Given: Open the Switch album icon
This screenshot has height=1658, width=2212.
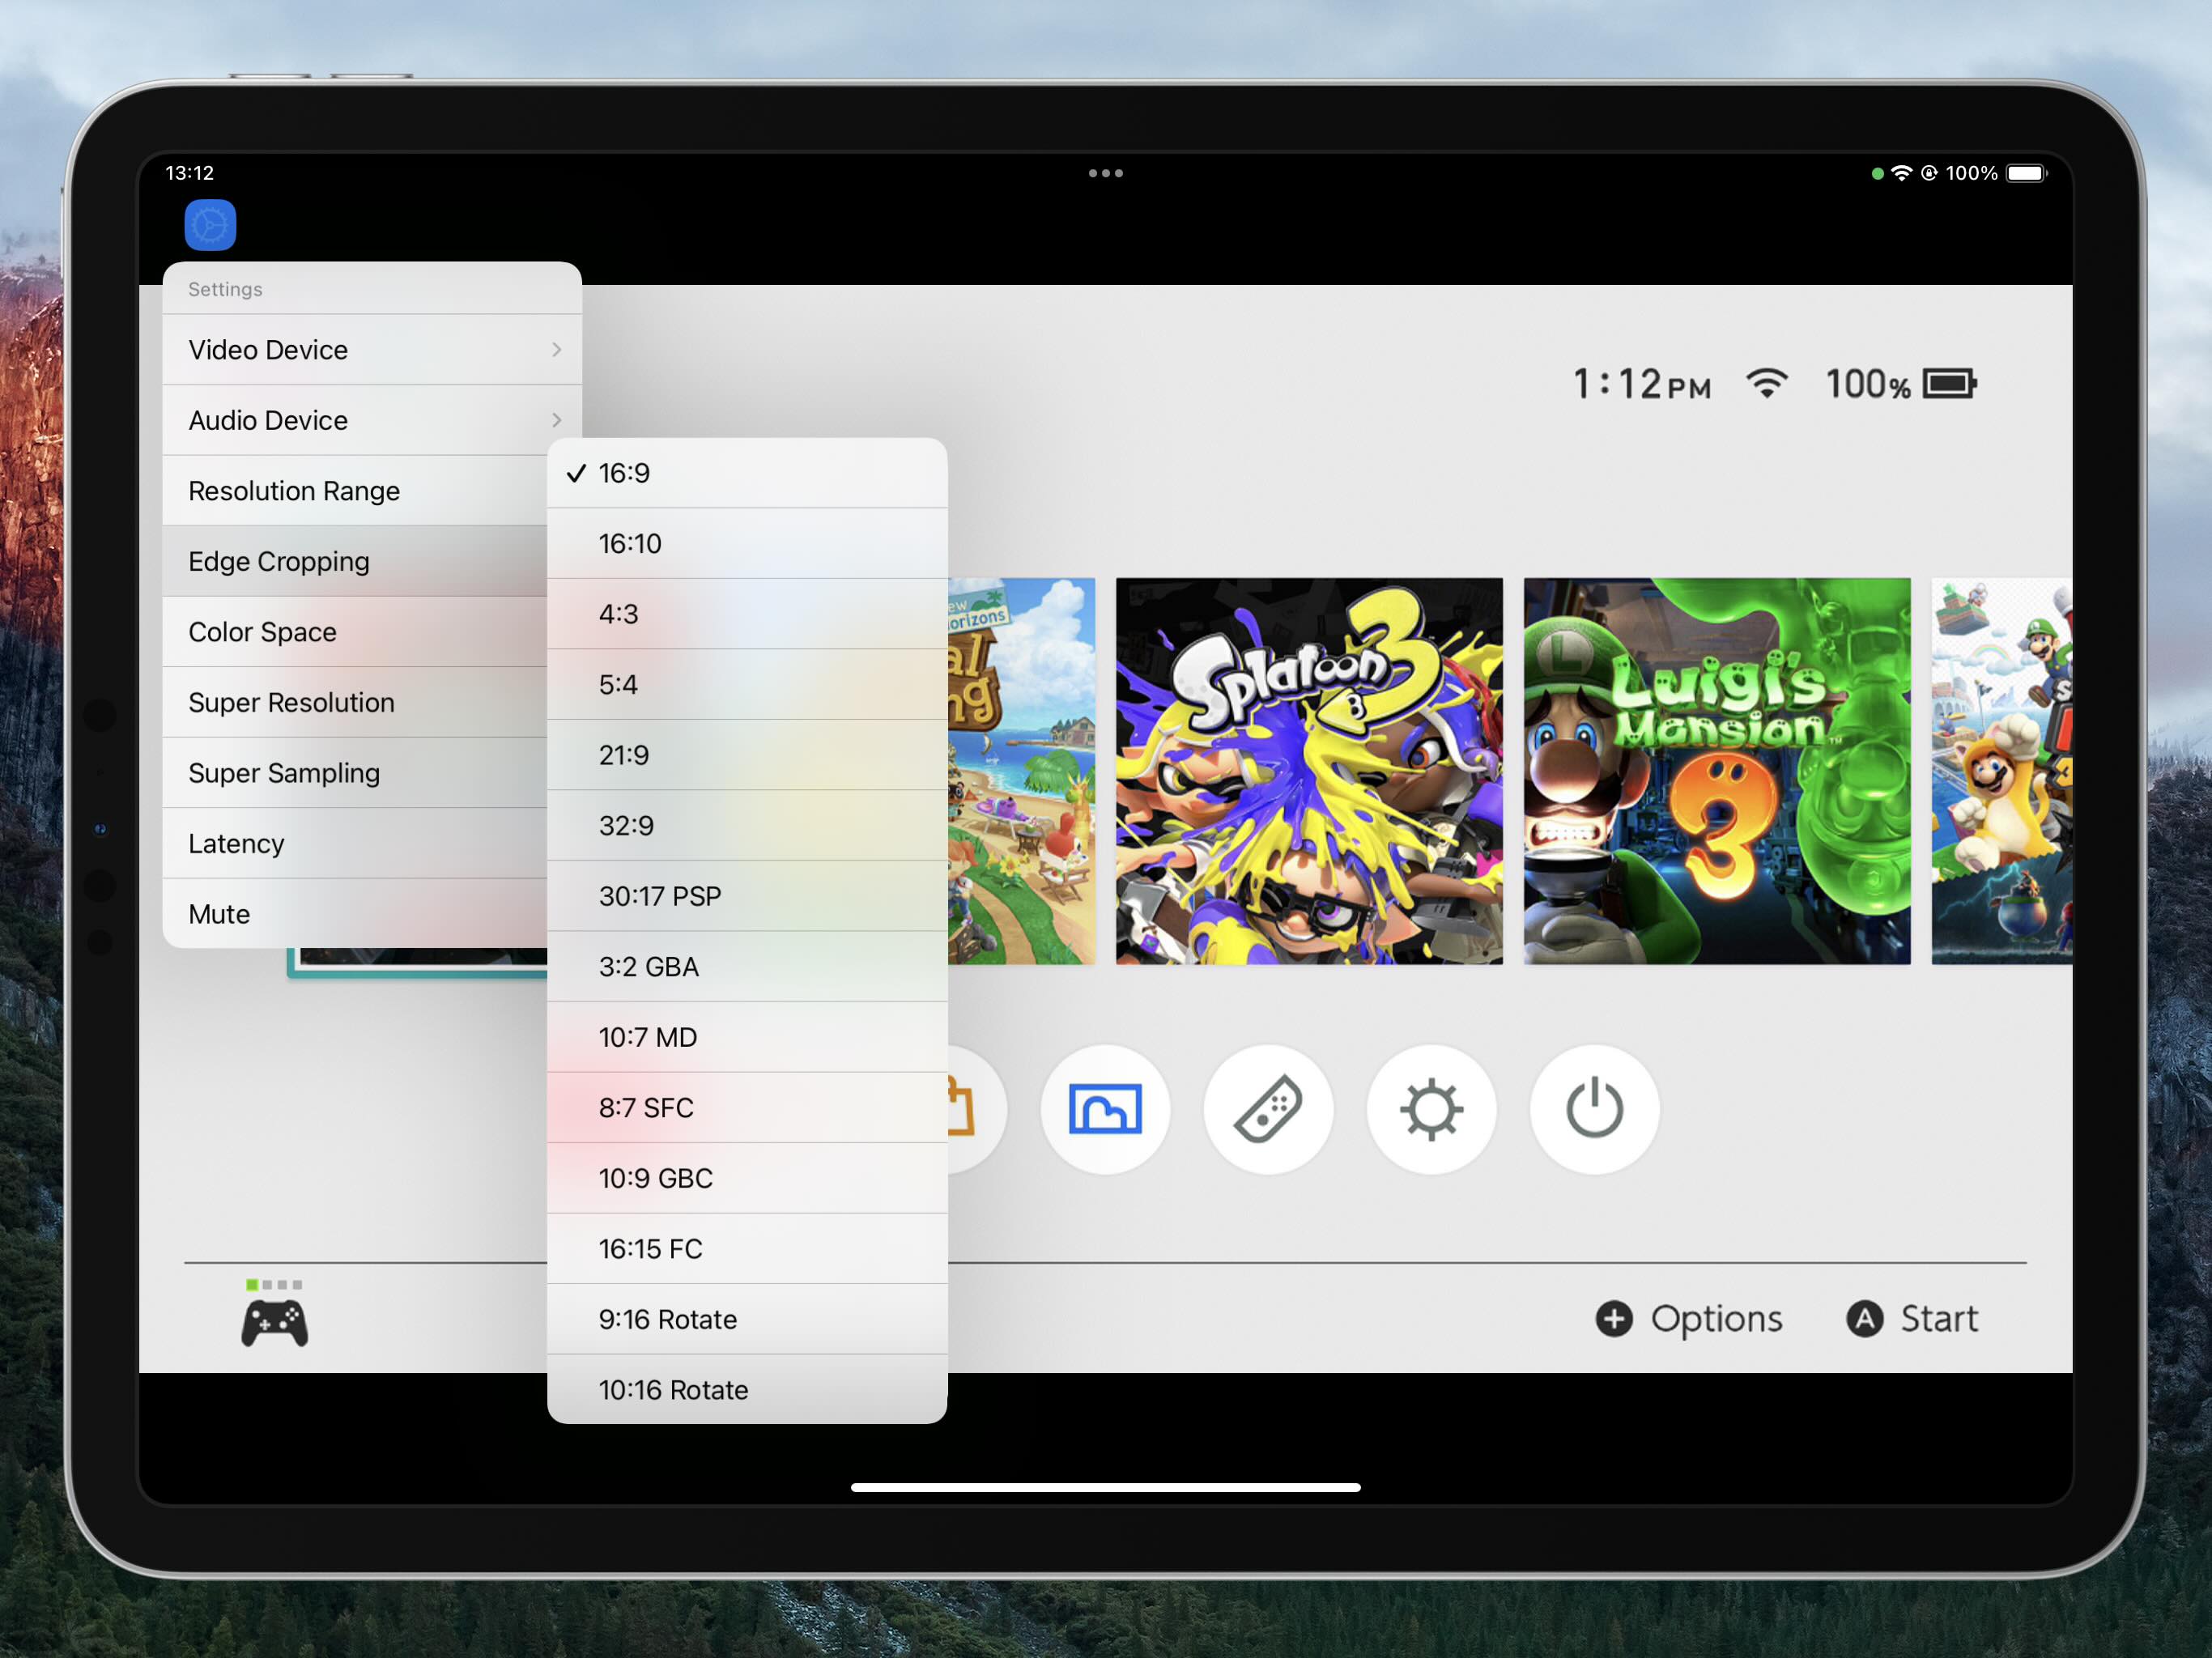Looking at the screenshot, I should 1105,1109.
